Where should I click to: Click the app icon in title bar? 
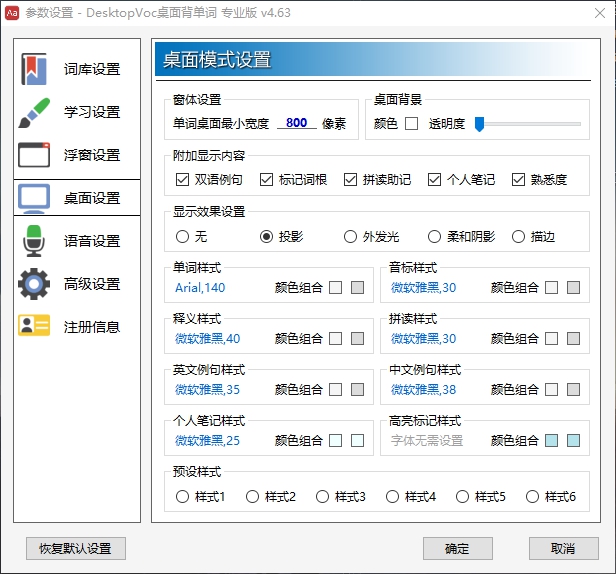pos(12,12)
